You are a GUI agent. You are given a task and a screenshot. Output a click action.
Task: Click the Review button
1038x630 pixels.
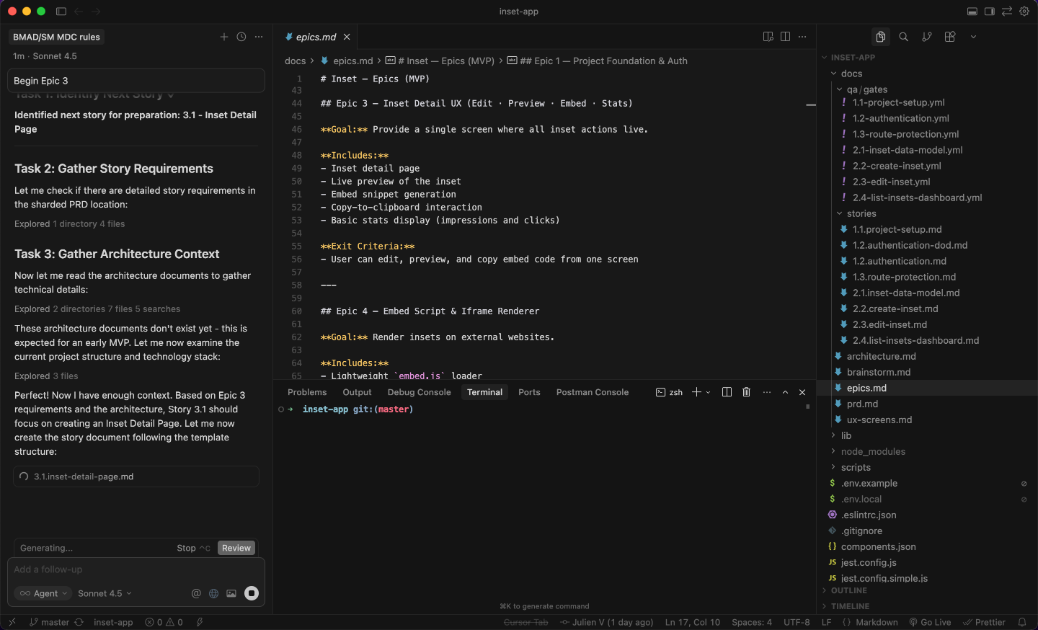coord(236,548)
